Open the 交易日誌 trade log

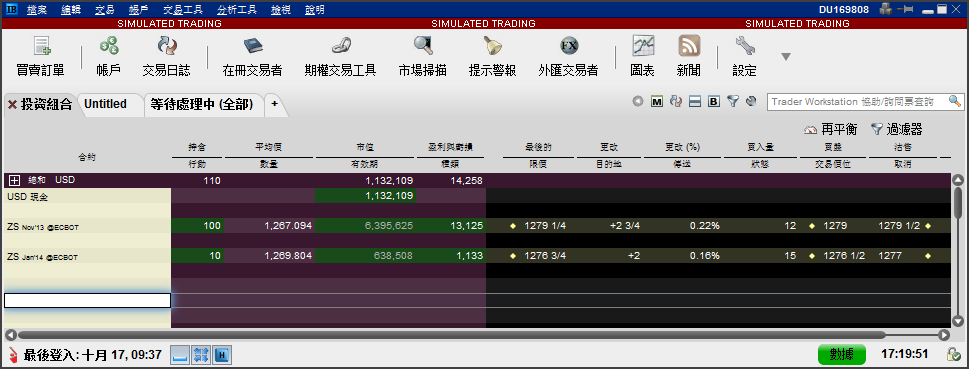(x=166, y=57)
